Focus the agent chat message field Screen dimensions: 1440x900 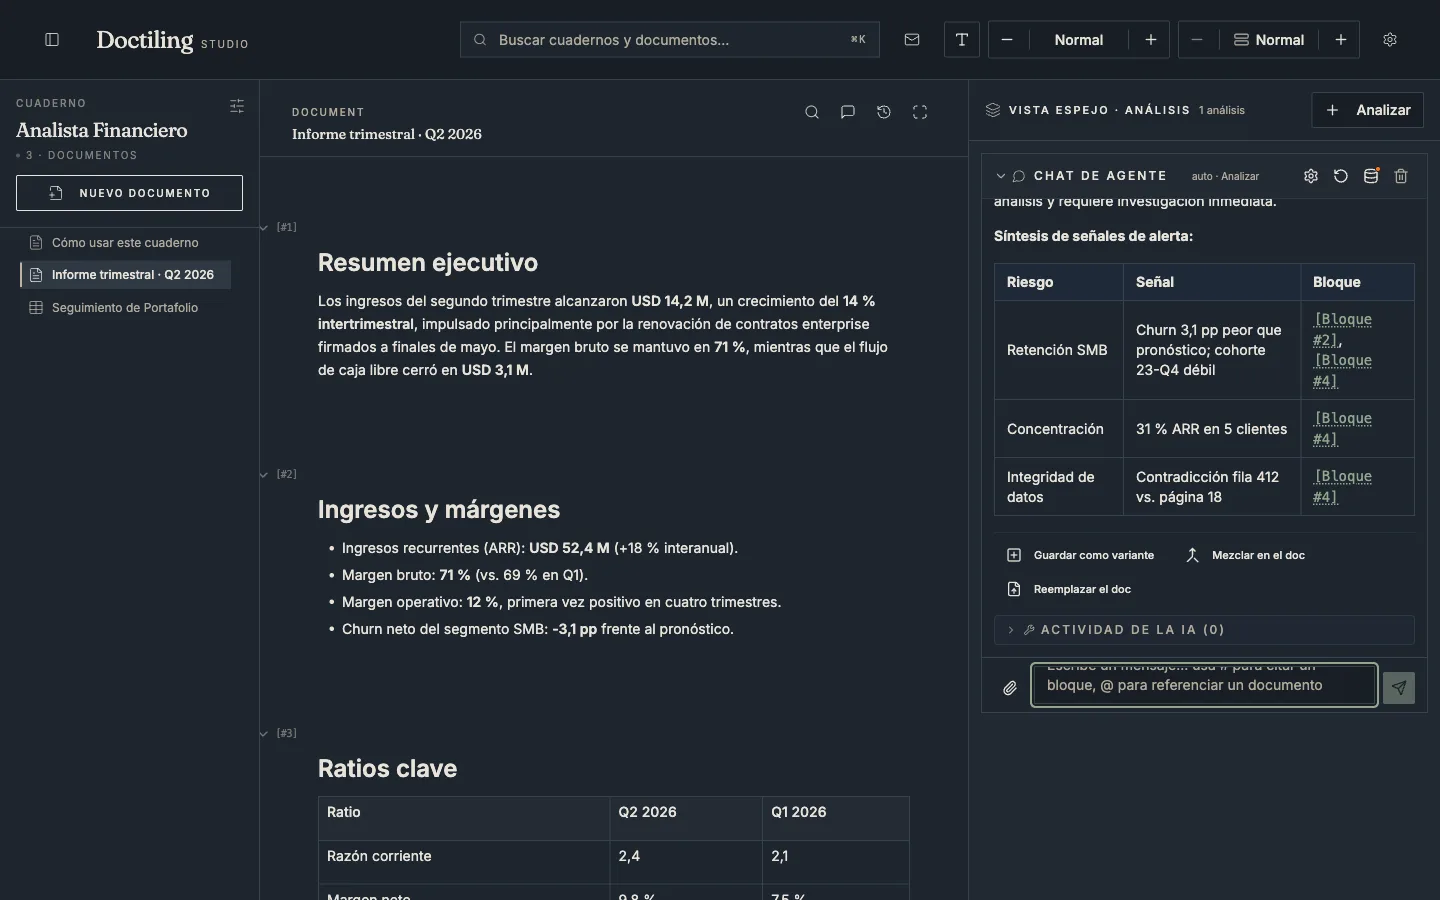click(1204, 685)
